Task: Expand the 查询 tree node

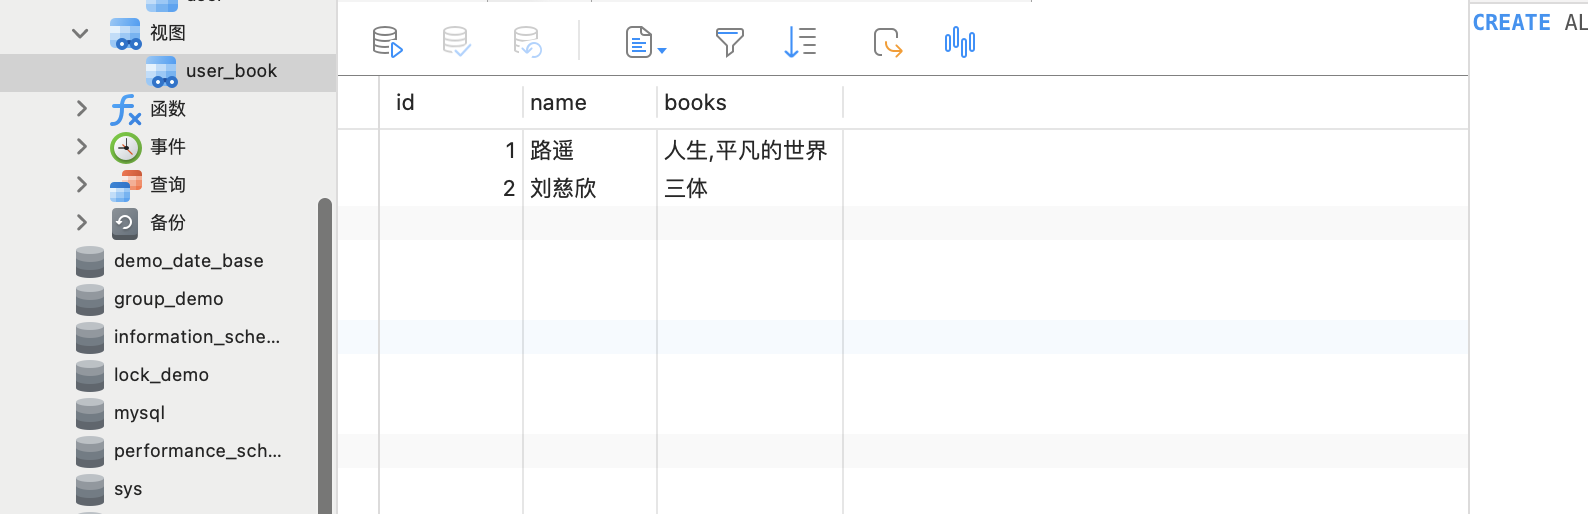Action: click(x=82, y=184)
